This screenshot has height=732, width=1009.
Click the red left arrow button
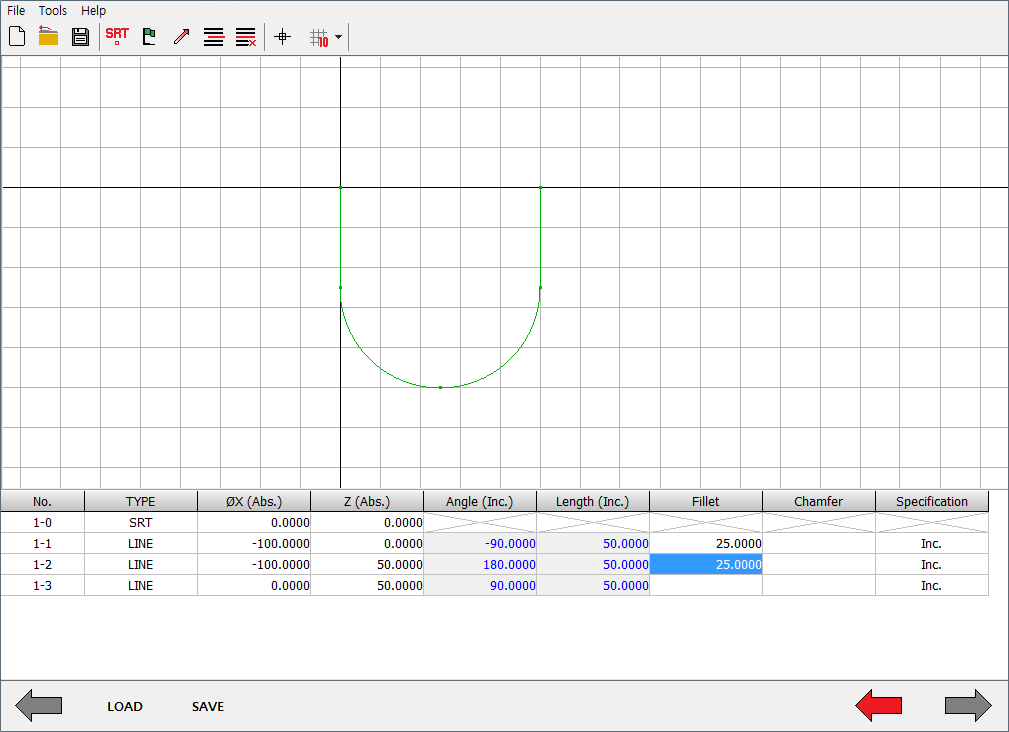[x=878, y=706]
